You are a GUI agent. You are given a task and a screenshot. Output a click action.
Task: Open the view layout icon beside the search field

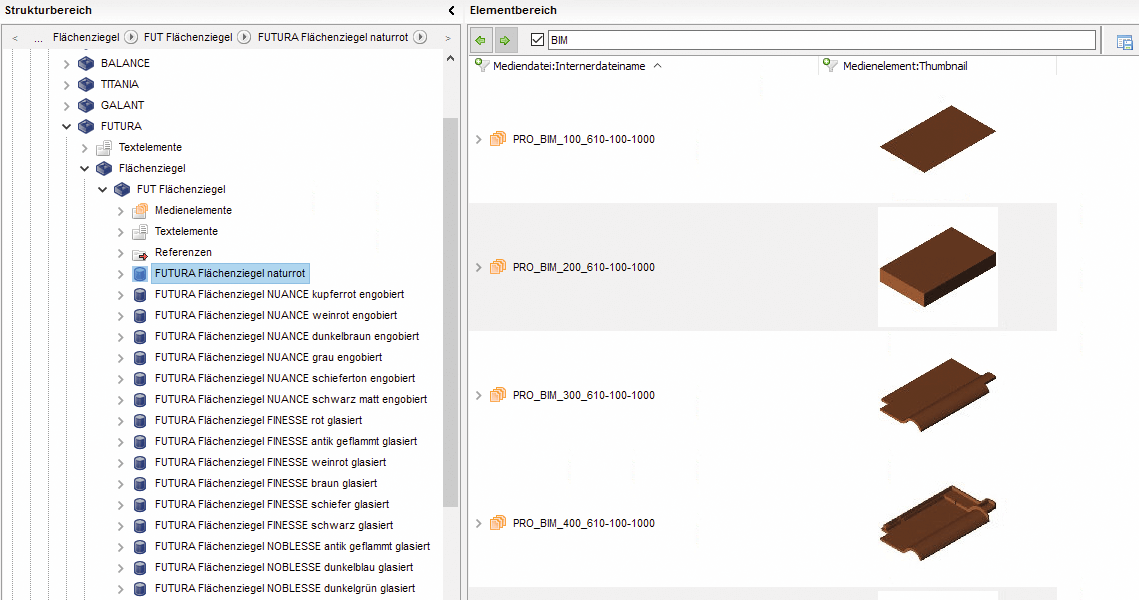pyautogui.click(x=1124, y=42)
